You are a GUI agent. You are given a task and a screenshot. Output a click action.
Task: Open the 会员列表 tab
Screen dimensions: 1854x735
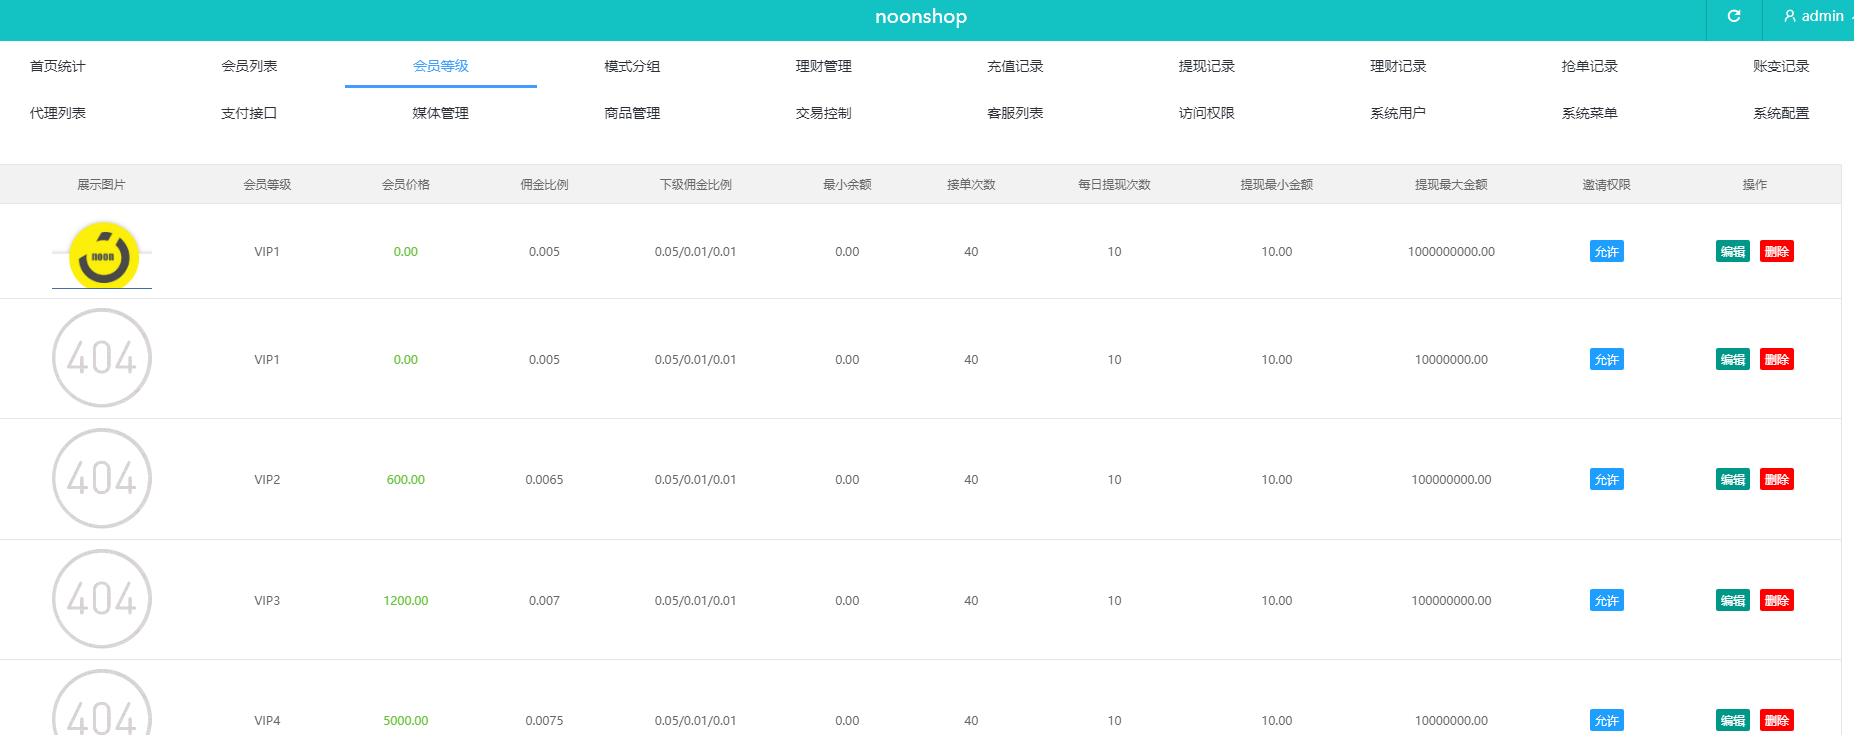(x=249, y=66)
